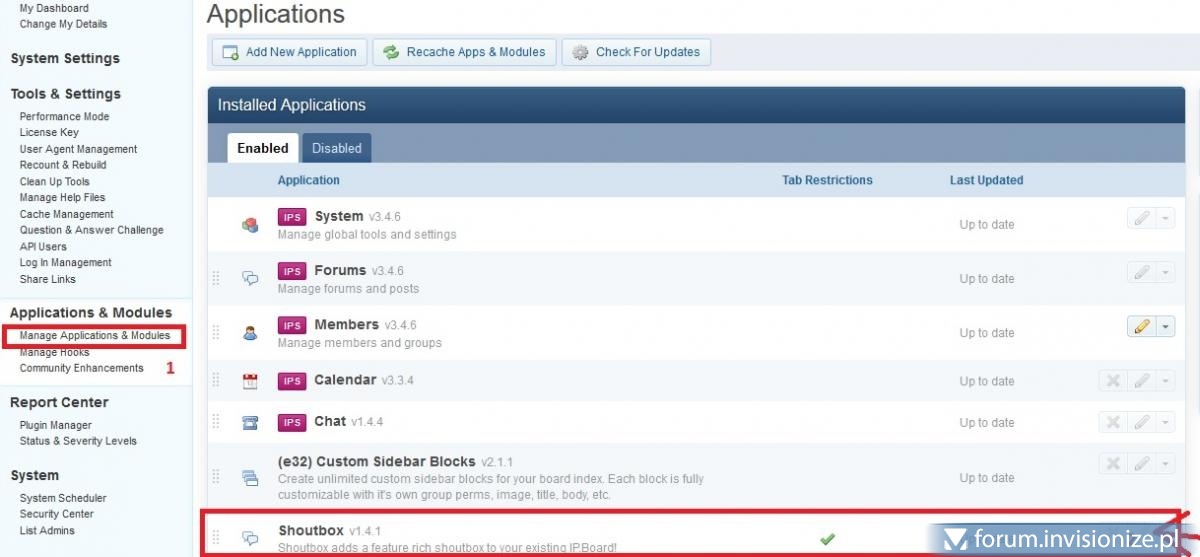Edit Custom Sidebar Blocks with pencil icon
1200x557 pixels.
click(1141, 464)
